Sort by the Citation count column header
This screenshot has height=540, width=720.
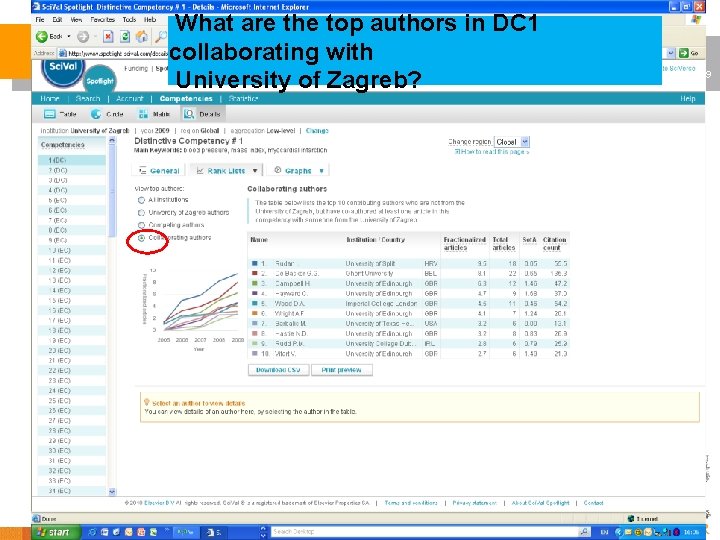click(554, 243)
